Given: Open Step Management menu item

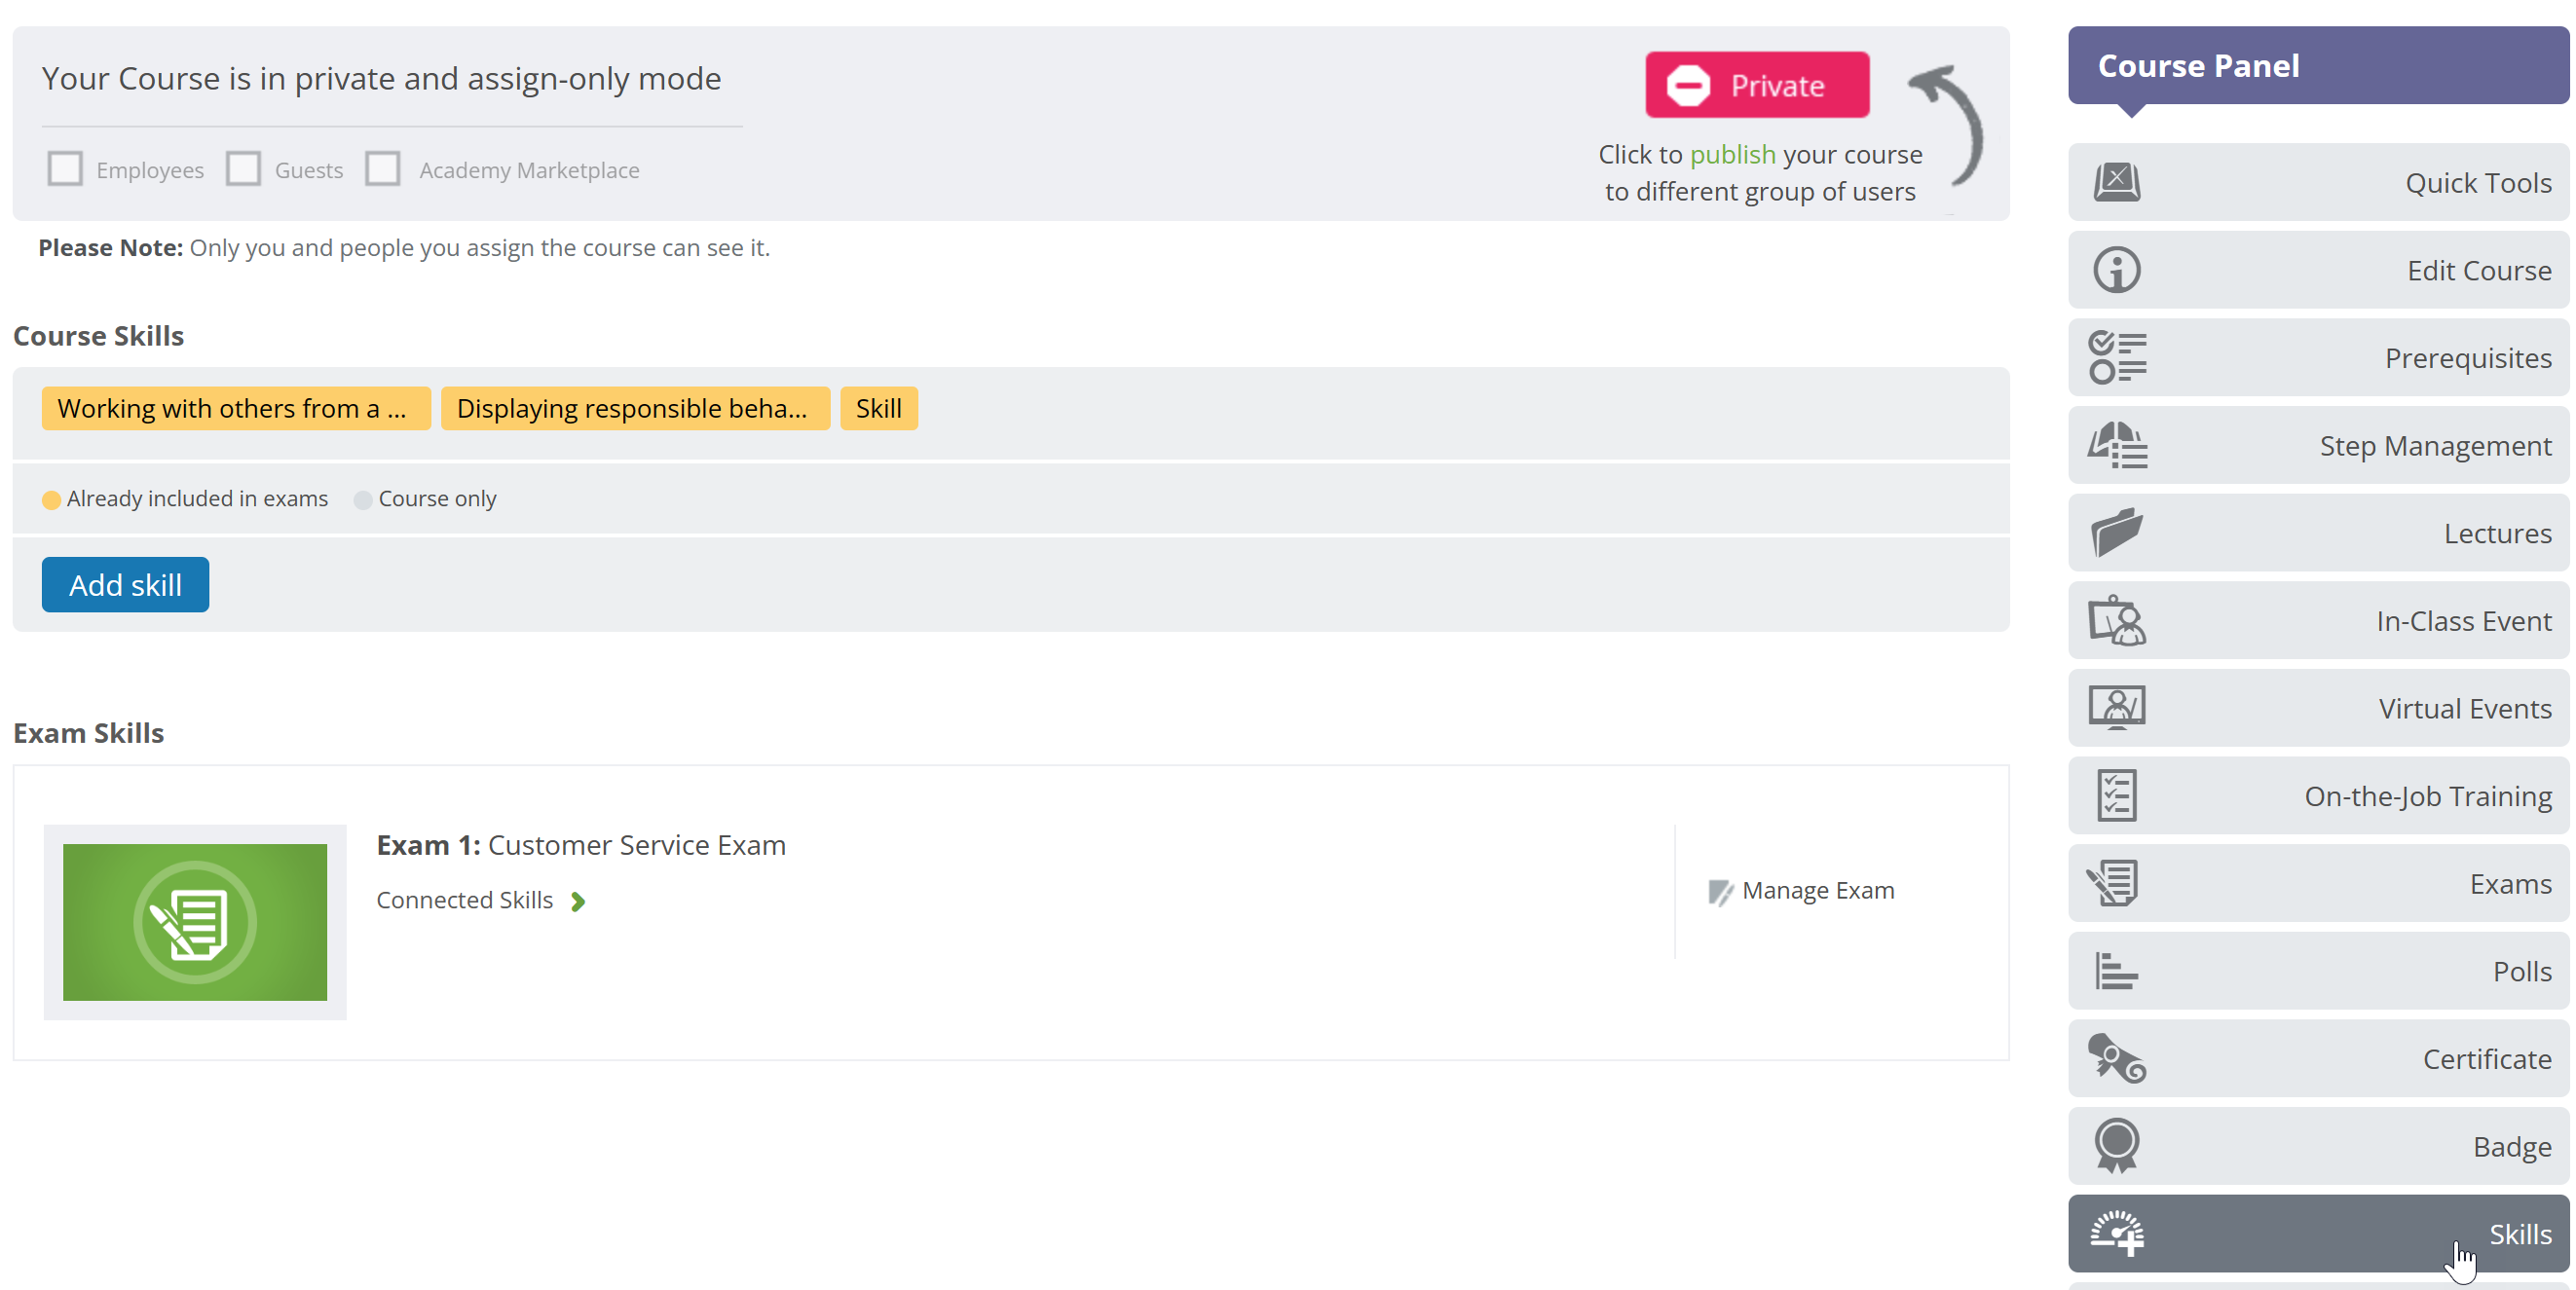Looking at the screenshot, I should [x=2318, y=445].
